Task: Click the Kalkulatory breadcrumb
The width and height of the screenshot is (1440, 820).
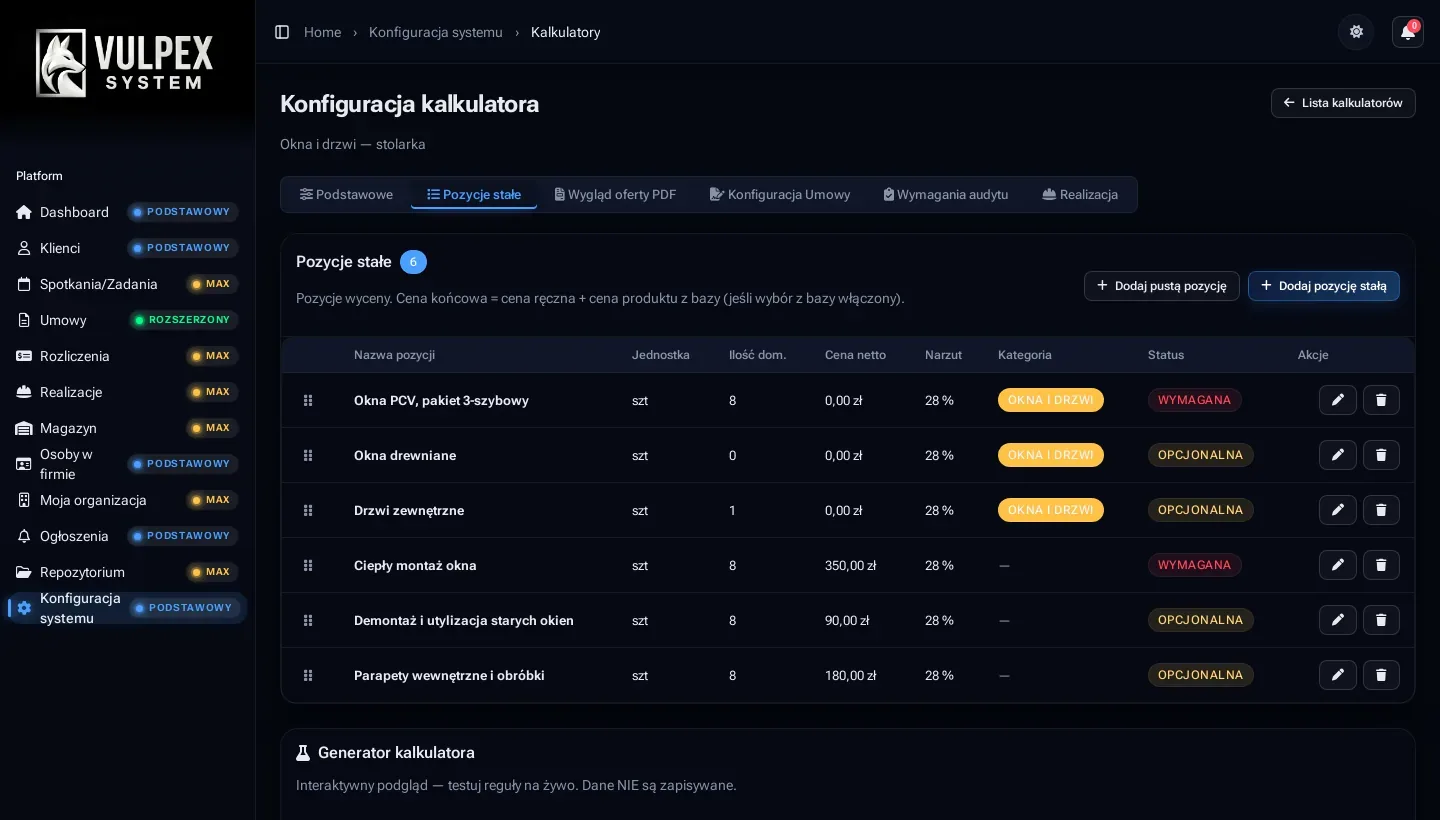Action: [x=566, y=32]
